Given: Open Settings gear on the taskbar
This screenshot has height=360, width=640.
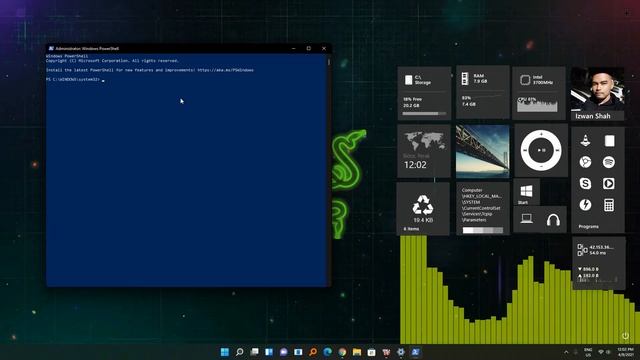Looking at the screenshot, I should pos(401,352).
